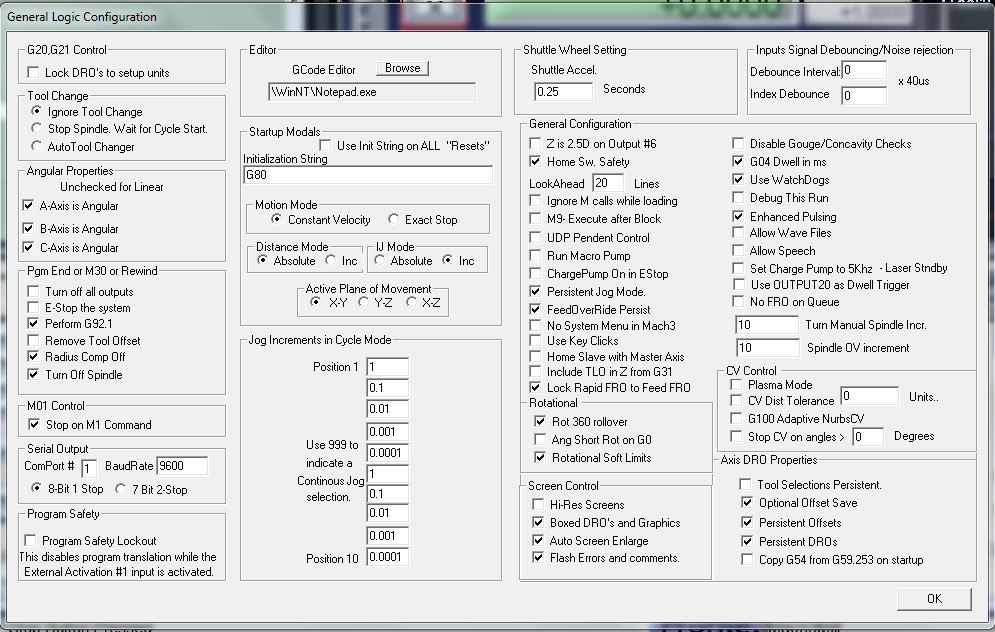Image resolution: width=995 pixels, height=632 pixels.
Task: Click the Browse button for GCode Editor
Action: [x=402, y=68]
